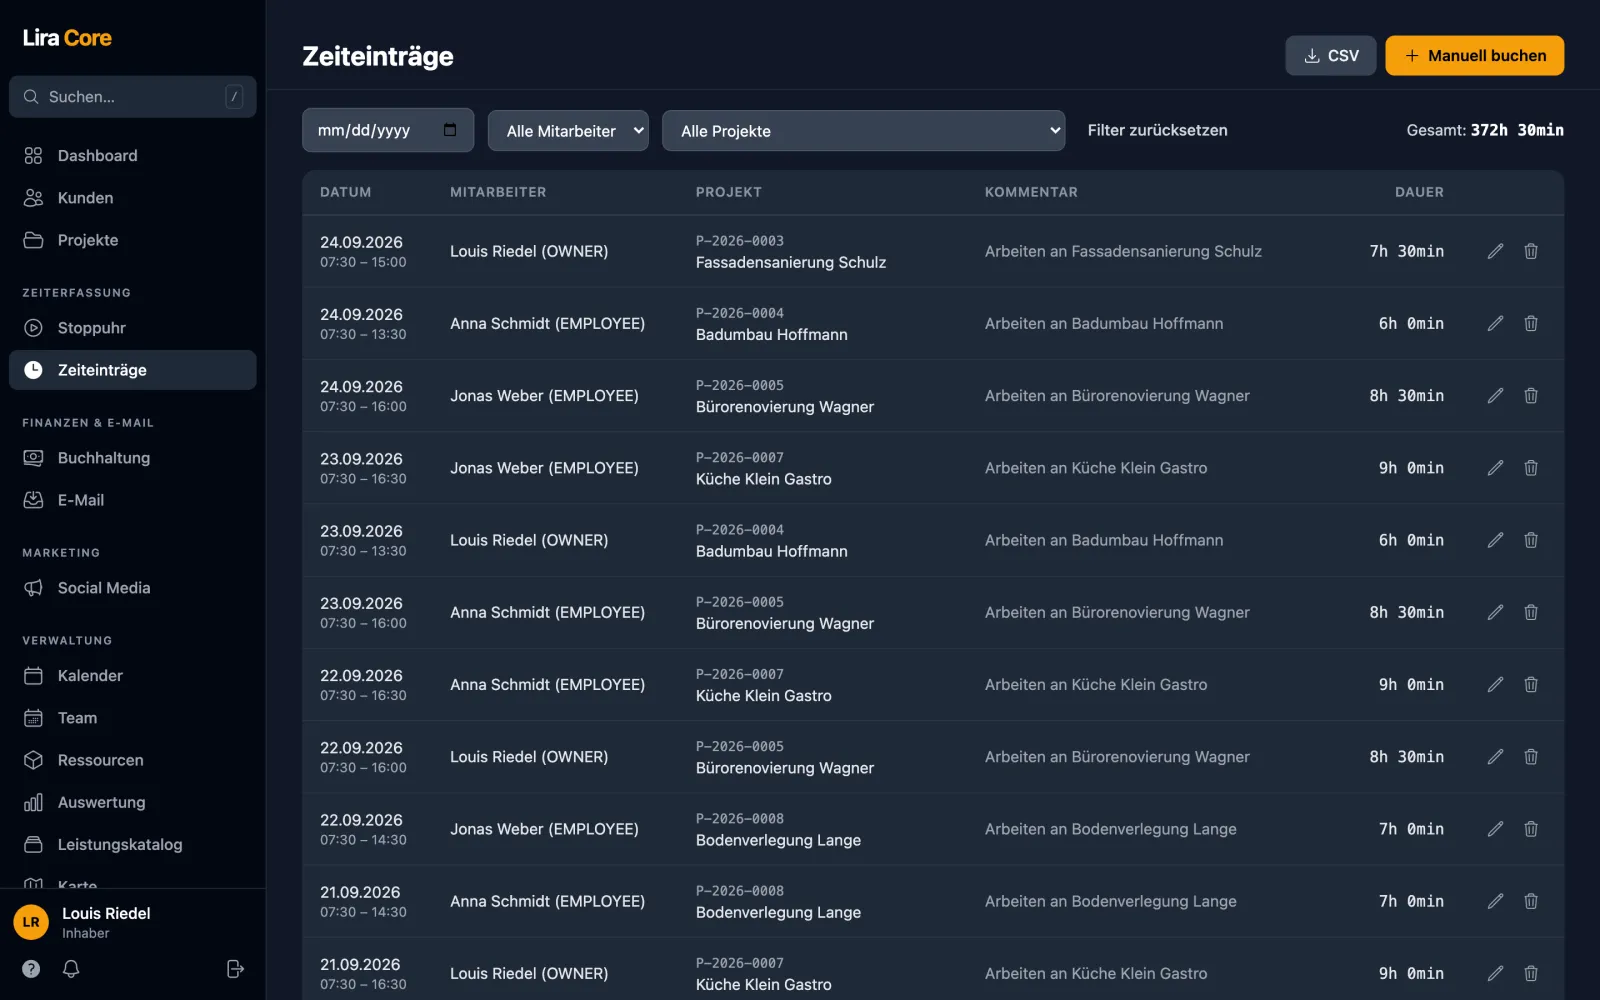Viewport: 1600px width, 1000px height.
Task: Export entries with CSV button
Action: click(x=1331, y=56)
